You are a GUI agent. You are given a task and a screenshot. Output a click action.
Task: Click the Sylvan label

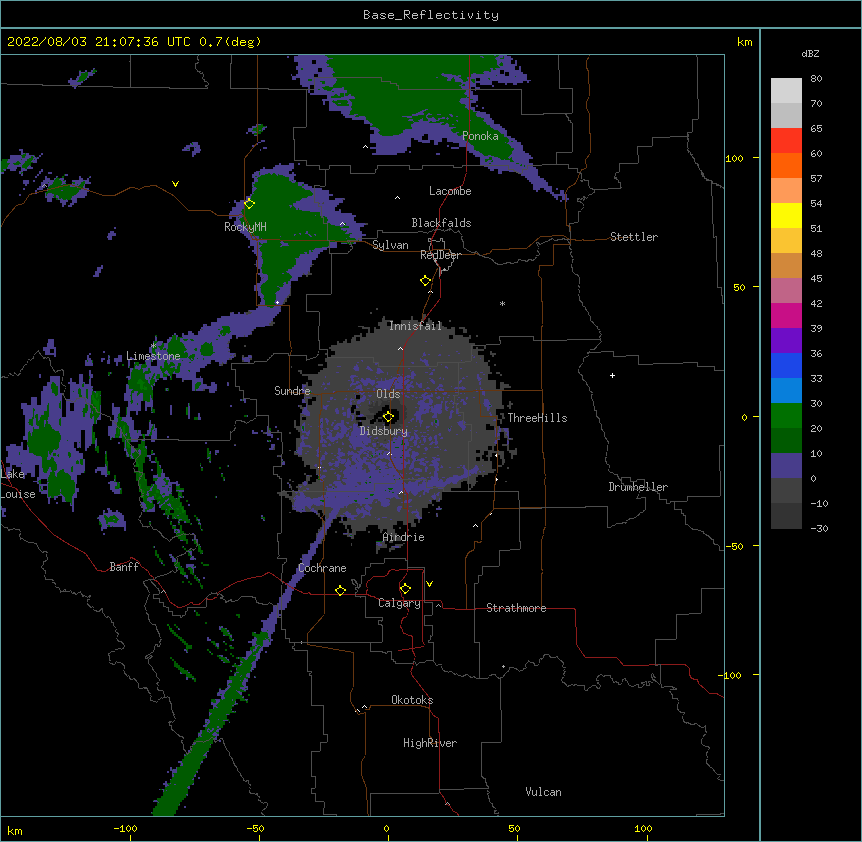click(x=390, y=245)
